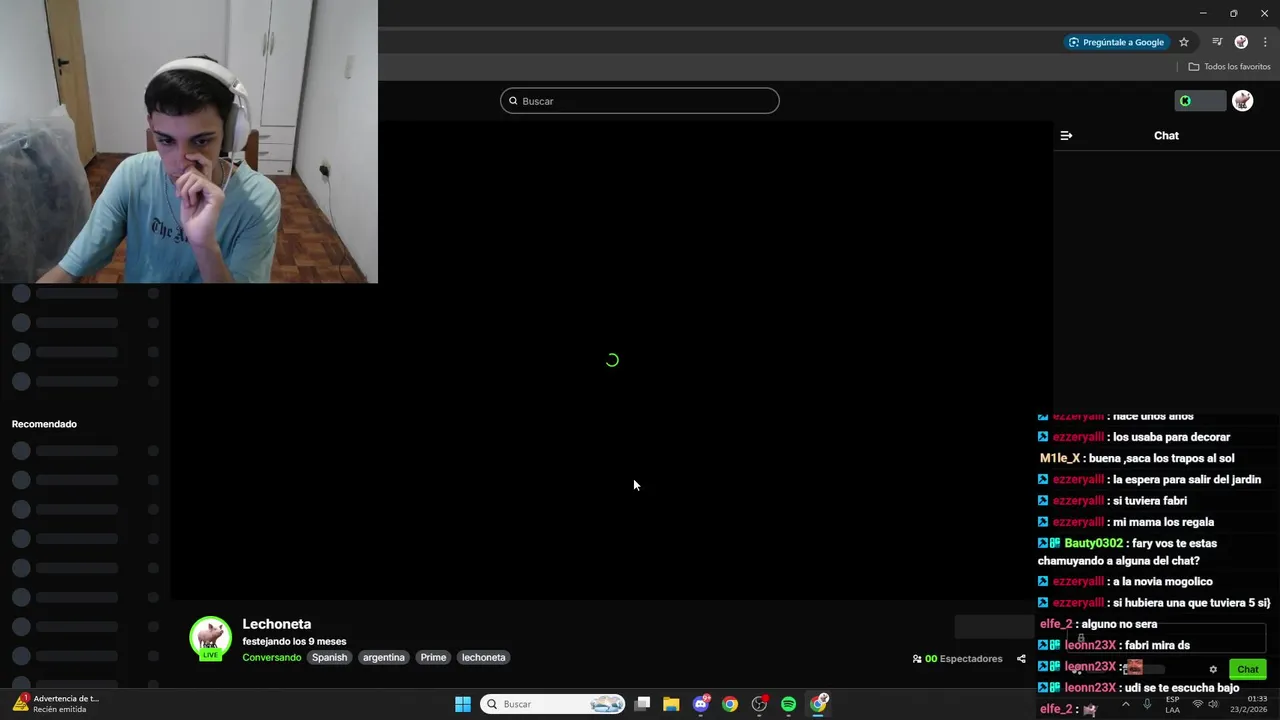Bookmark this page with the star icon
1280x720 pixels.
click(1184, 42)
